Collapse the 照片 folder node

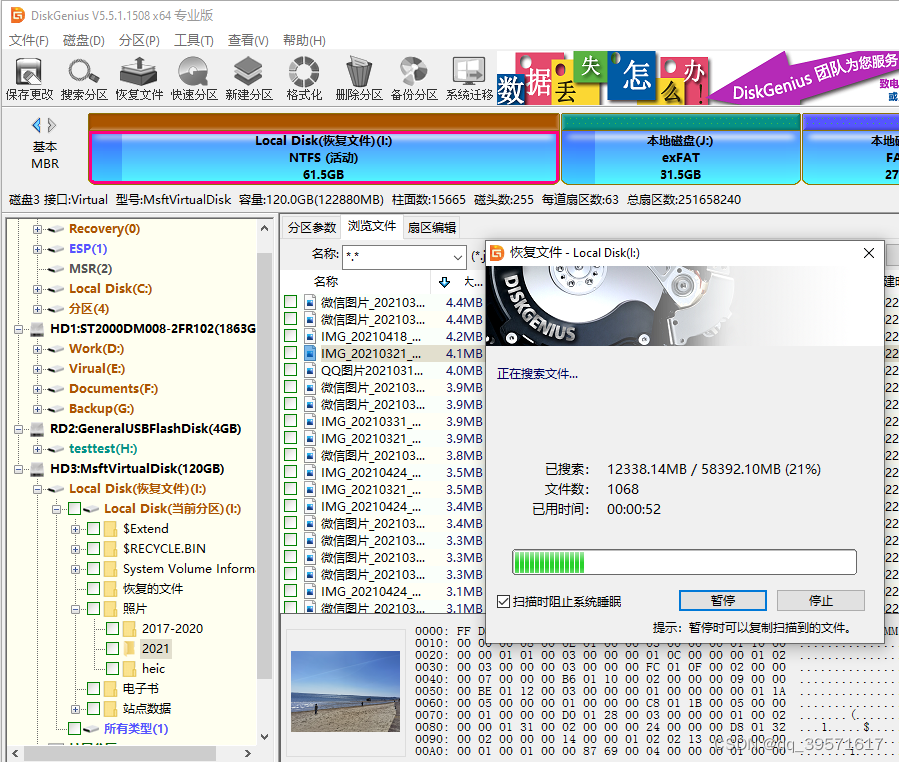point(75,609)
